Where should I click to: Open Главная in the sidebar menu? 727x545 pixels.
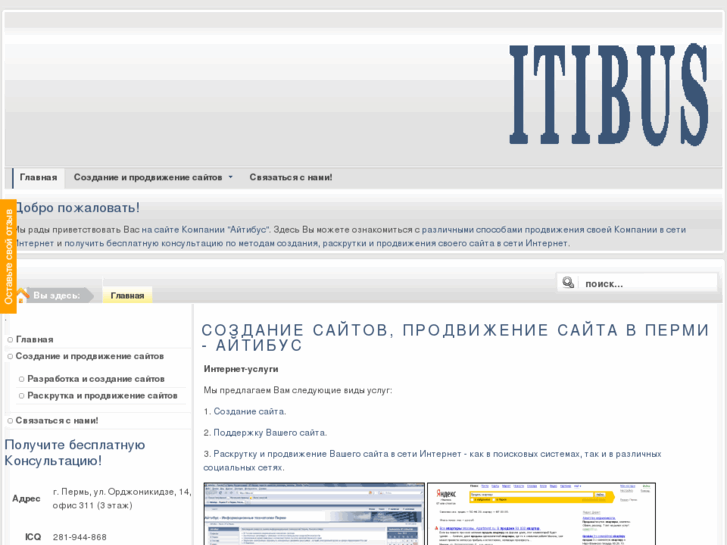pos(35,340)
